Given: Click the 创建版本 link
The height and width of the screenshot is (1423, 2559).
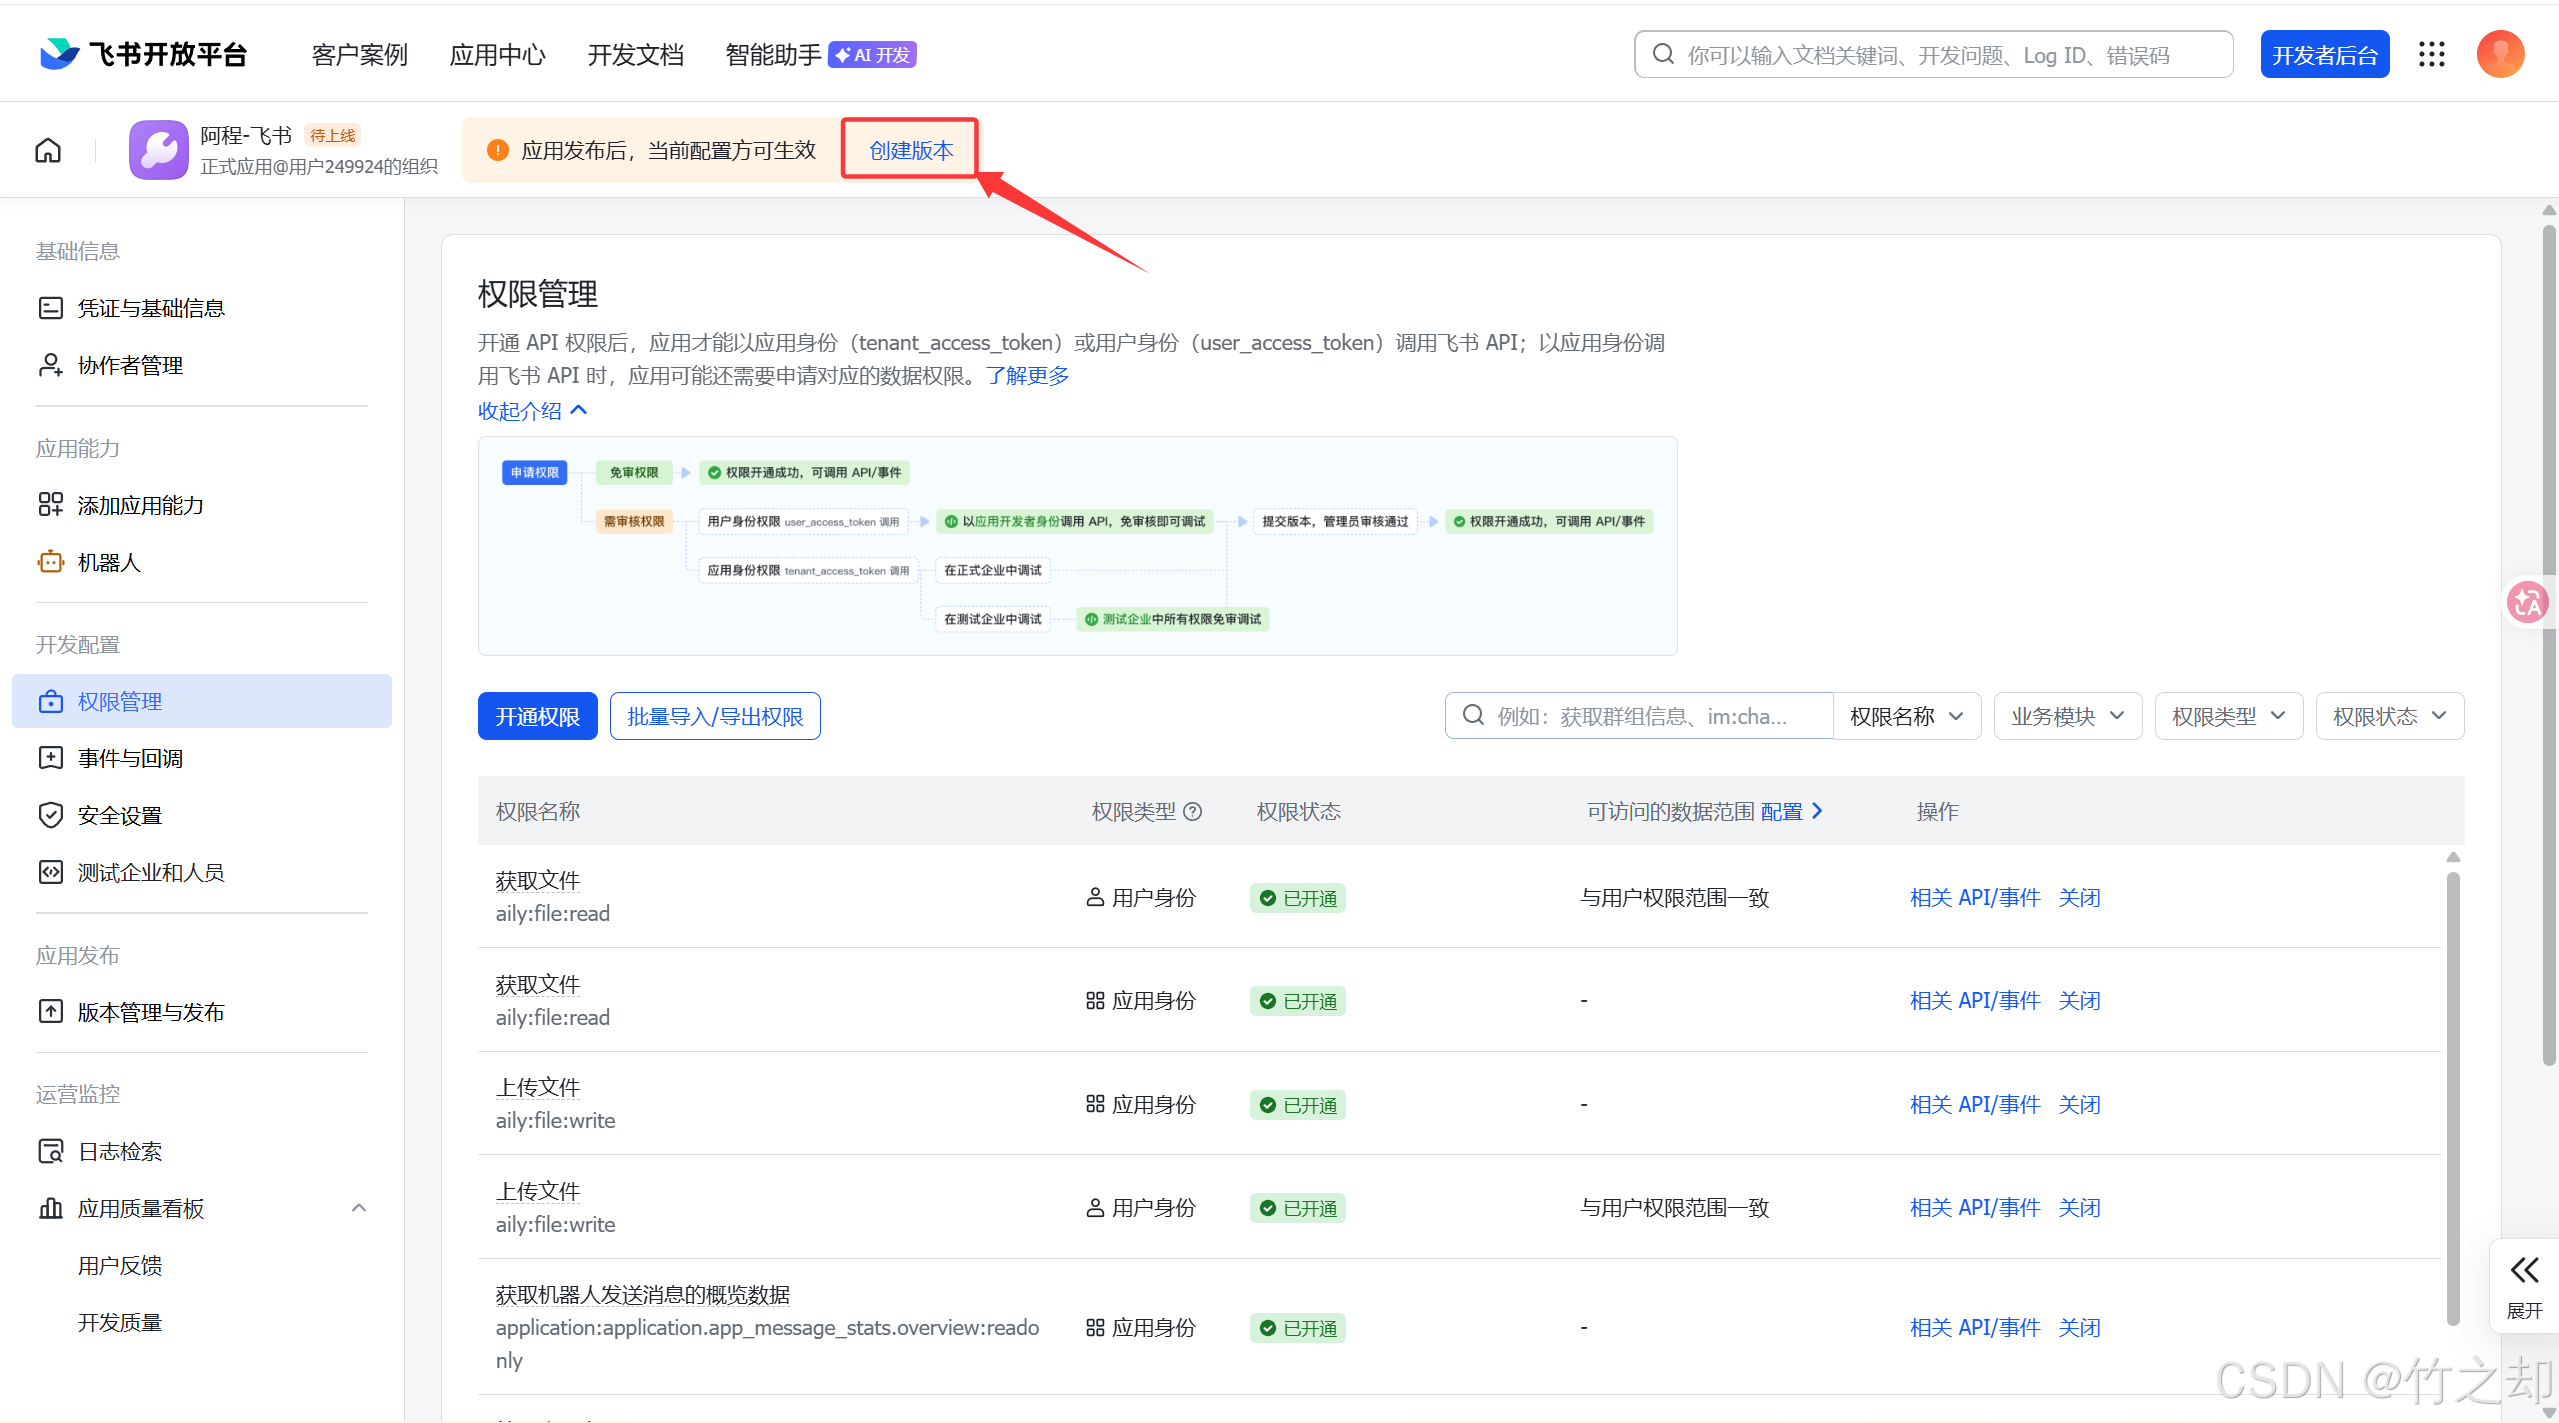Looking at the screenshot, I should (910, 151).
